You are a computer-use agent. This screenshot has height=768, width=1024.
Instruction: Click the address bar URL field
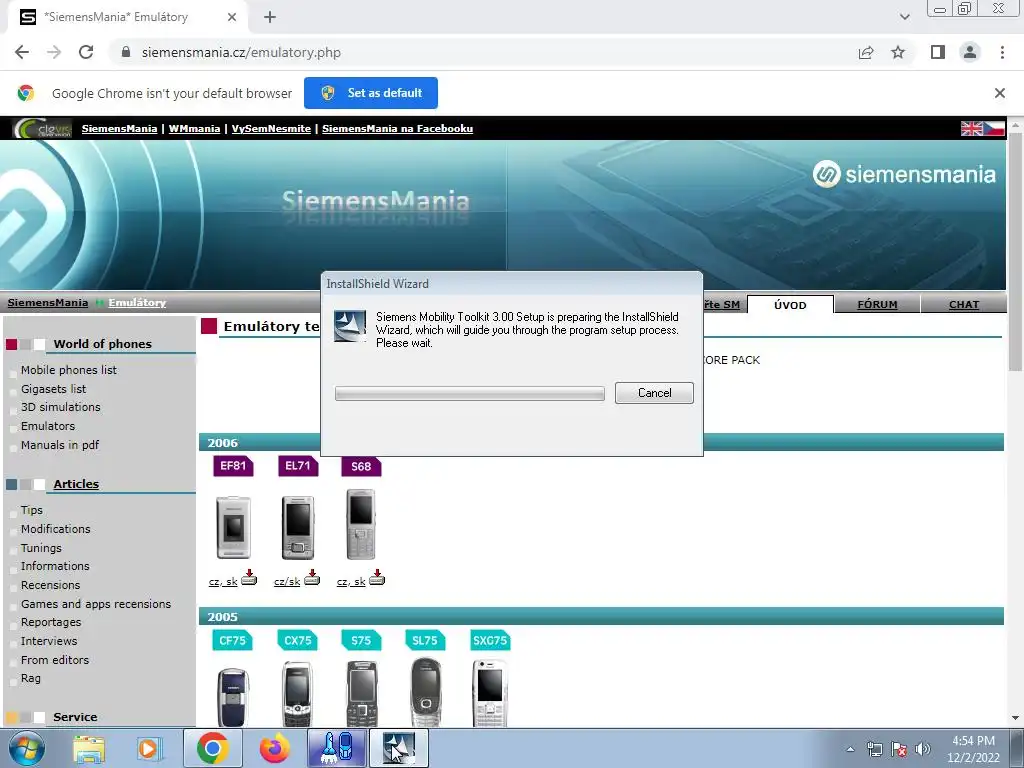483,52
